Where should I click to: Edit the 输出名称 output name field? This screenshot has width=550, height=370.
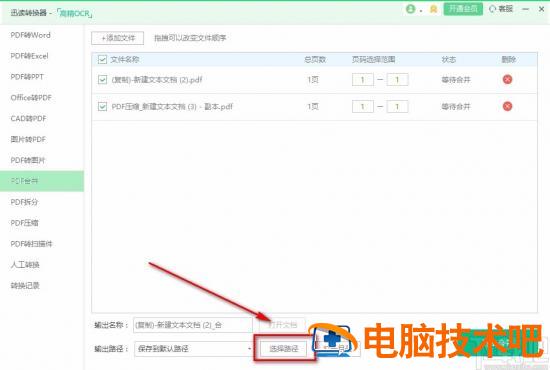click(193, 325)
